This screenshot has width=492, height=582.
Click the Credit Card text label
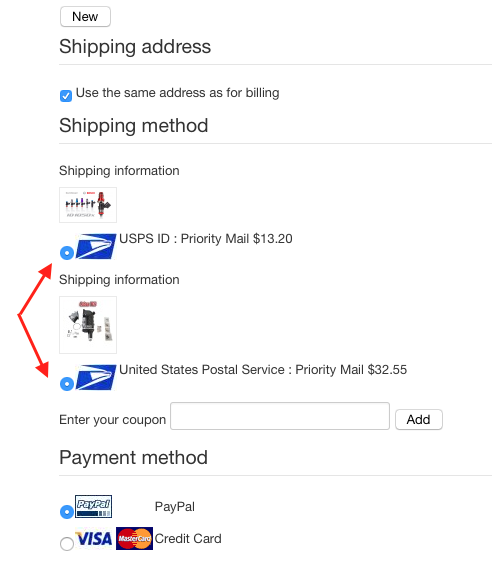coord(188,539)
